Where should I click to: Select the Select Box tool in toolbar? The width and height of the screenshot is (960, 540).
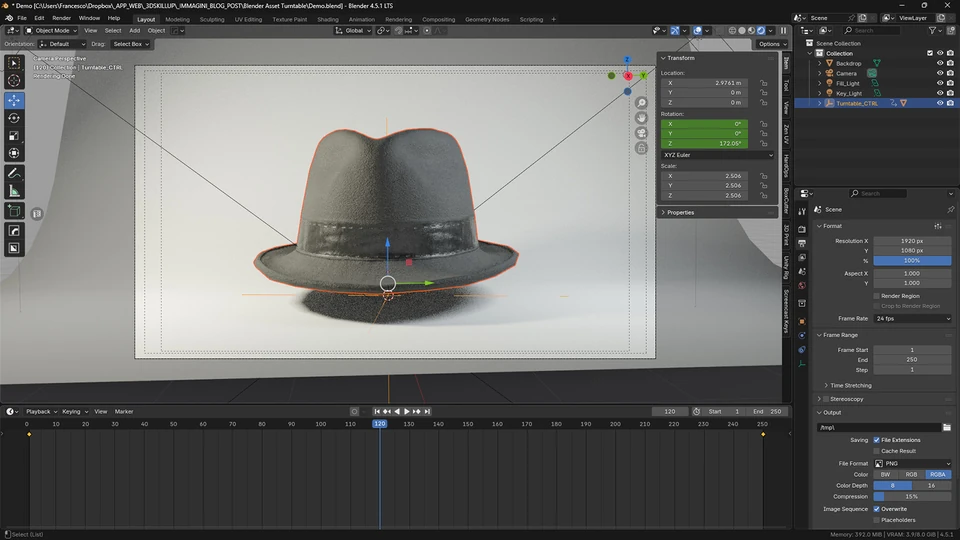(x=14, y=63)
